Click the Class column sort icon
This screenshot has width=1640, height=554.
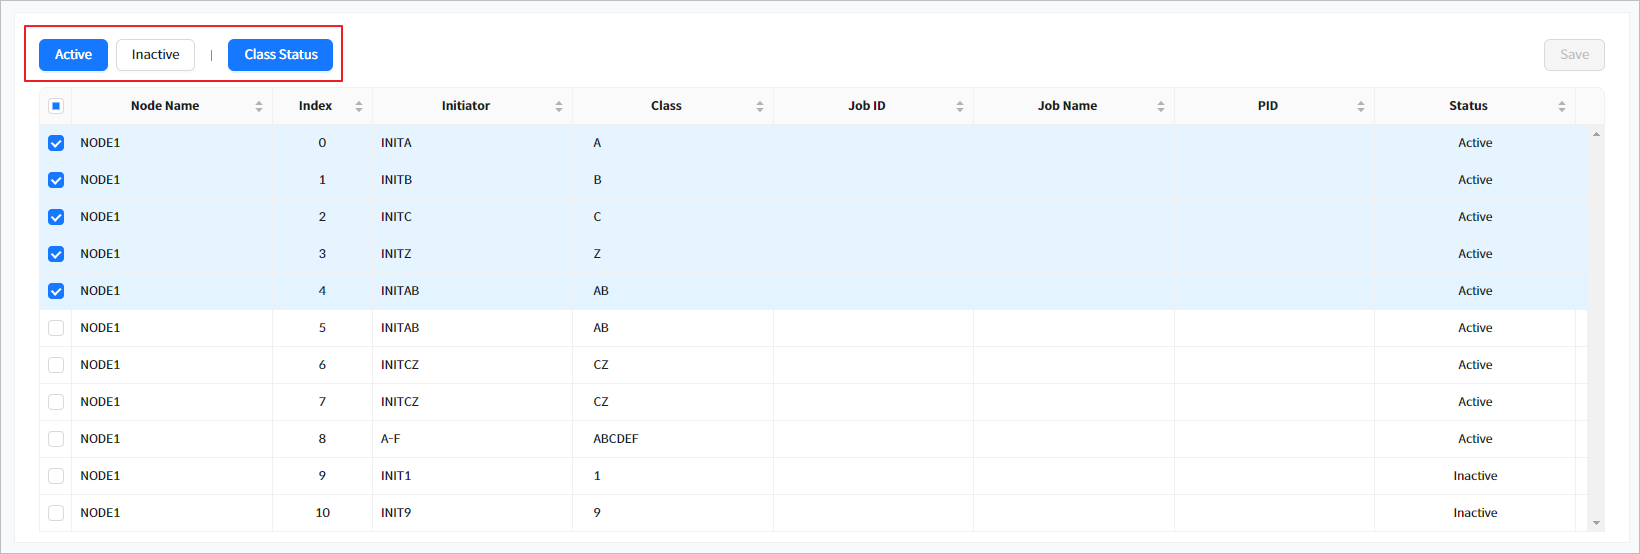(x=760, y=106)
